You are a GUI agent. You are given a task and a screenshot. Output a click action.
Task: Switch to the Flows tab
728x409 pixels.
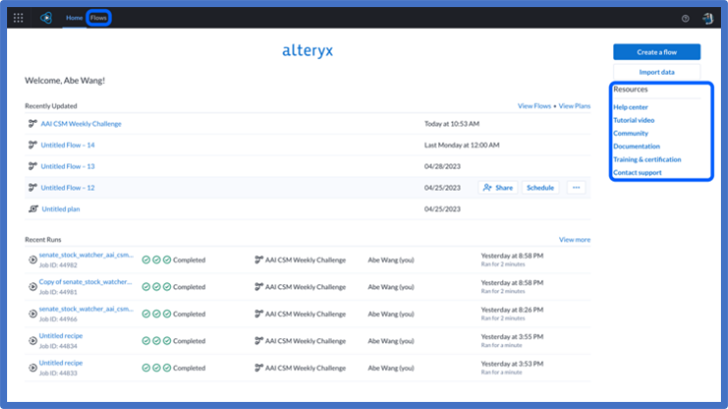(98, 18)
